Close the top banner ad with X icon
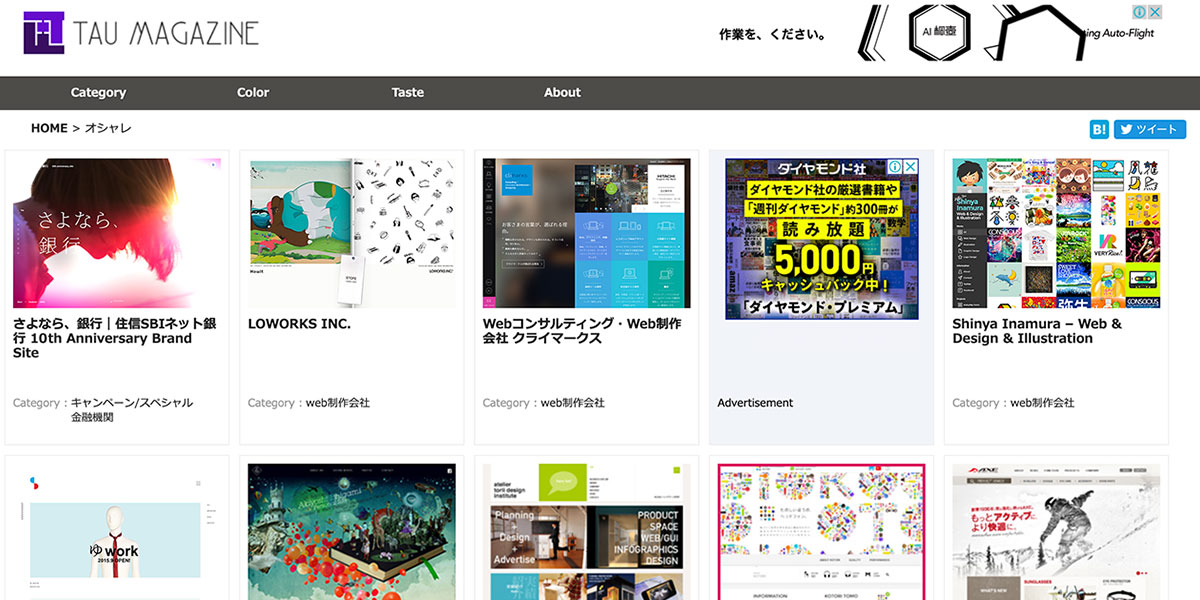This screenshot has width=1200, height=600. [x=1154, y=12]
